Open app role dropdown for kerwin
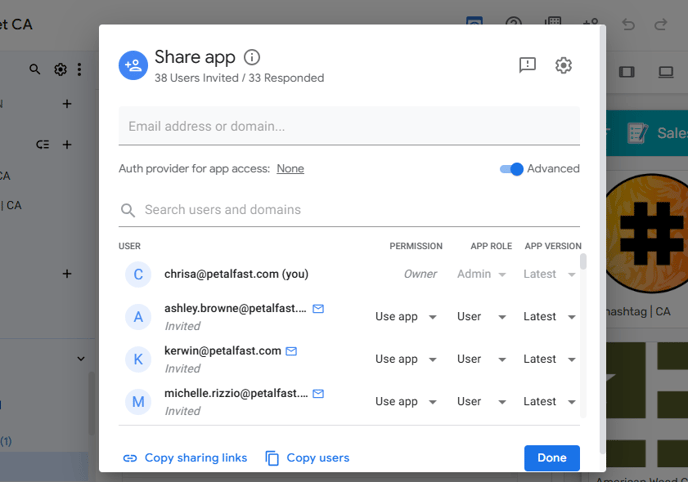Viewport: 688px width, 482px height. 481,359
